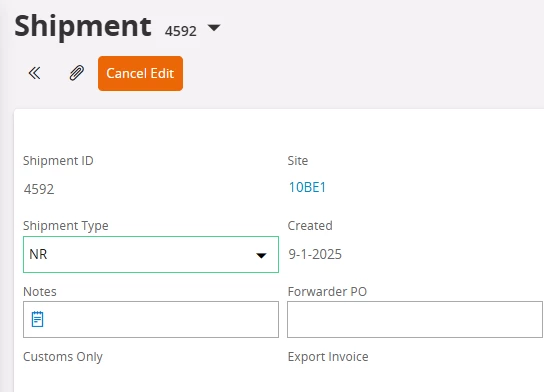
Task: Open attachments via the paperclip icon
Action: click(77, 73)
